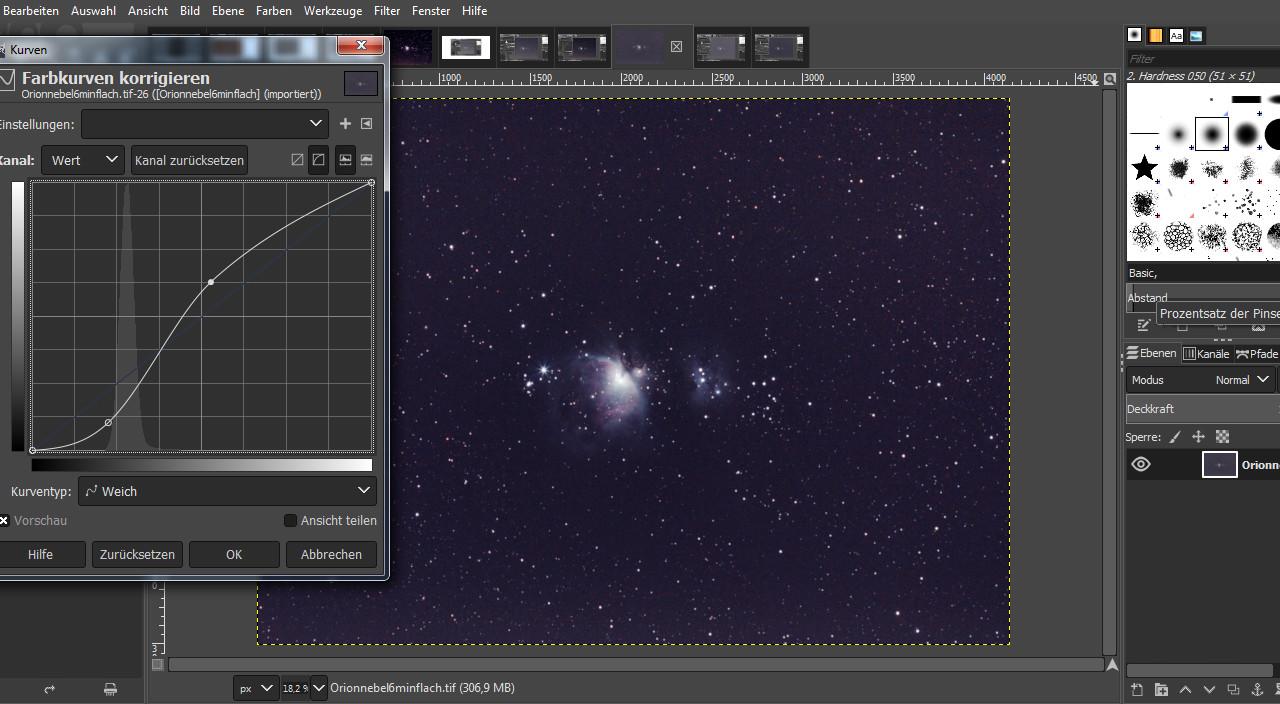
Task: Edit the selected brush (pencil icon)
Action: click(1144, 325)
